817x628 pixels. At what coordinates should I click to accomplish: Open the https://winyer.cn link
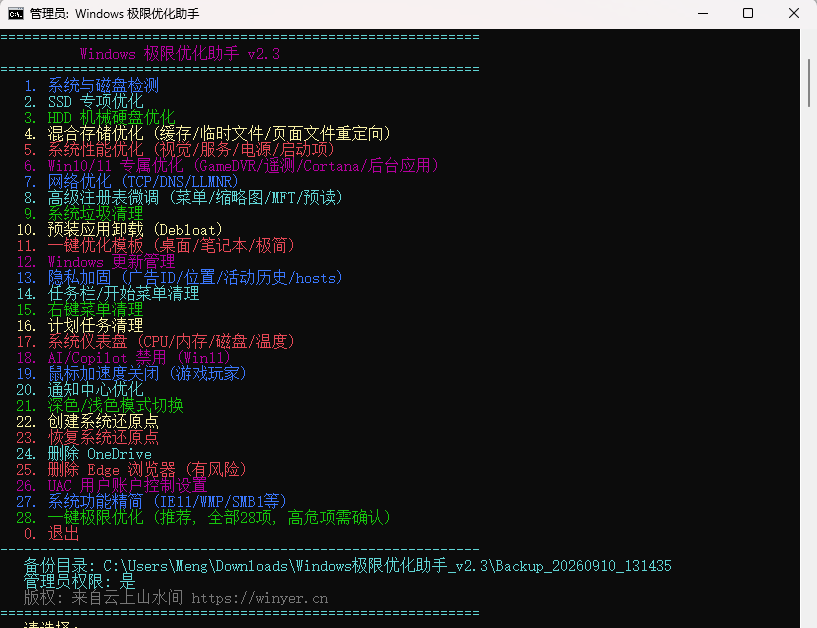pos(259,599)
